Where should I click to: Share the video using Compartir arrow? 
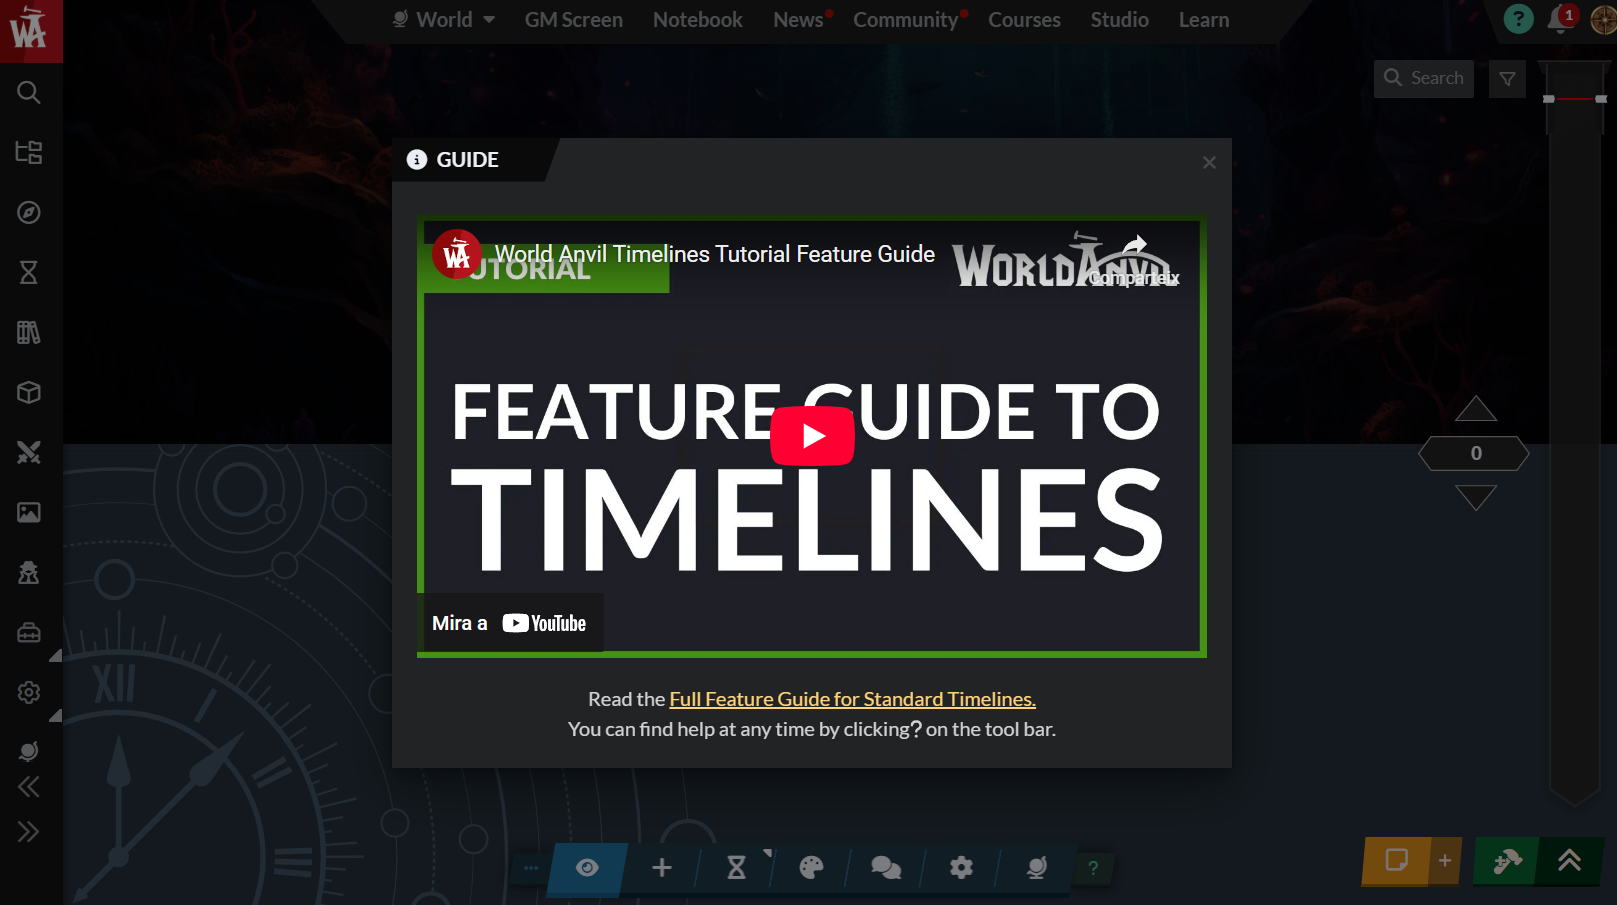(1134, 260)
